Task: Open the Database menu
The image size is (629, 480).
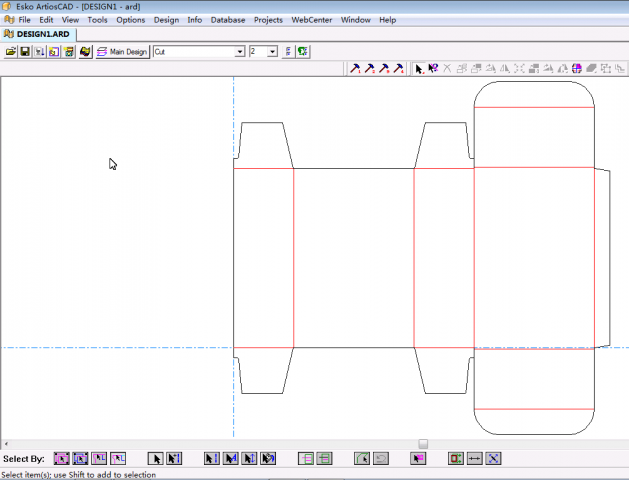Action: coord(228,20)
